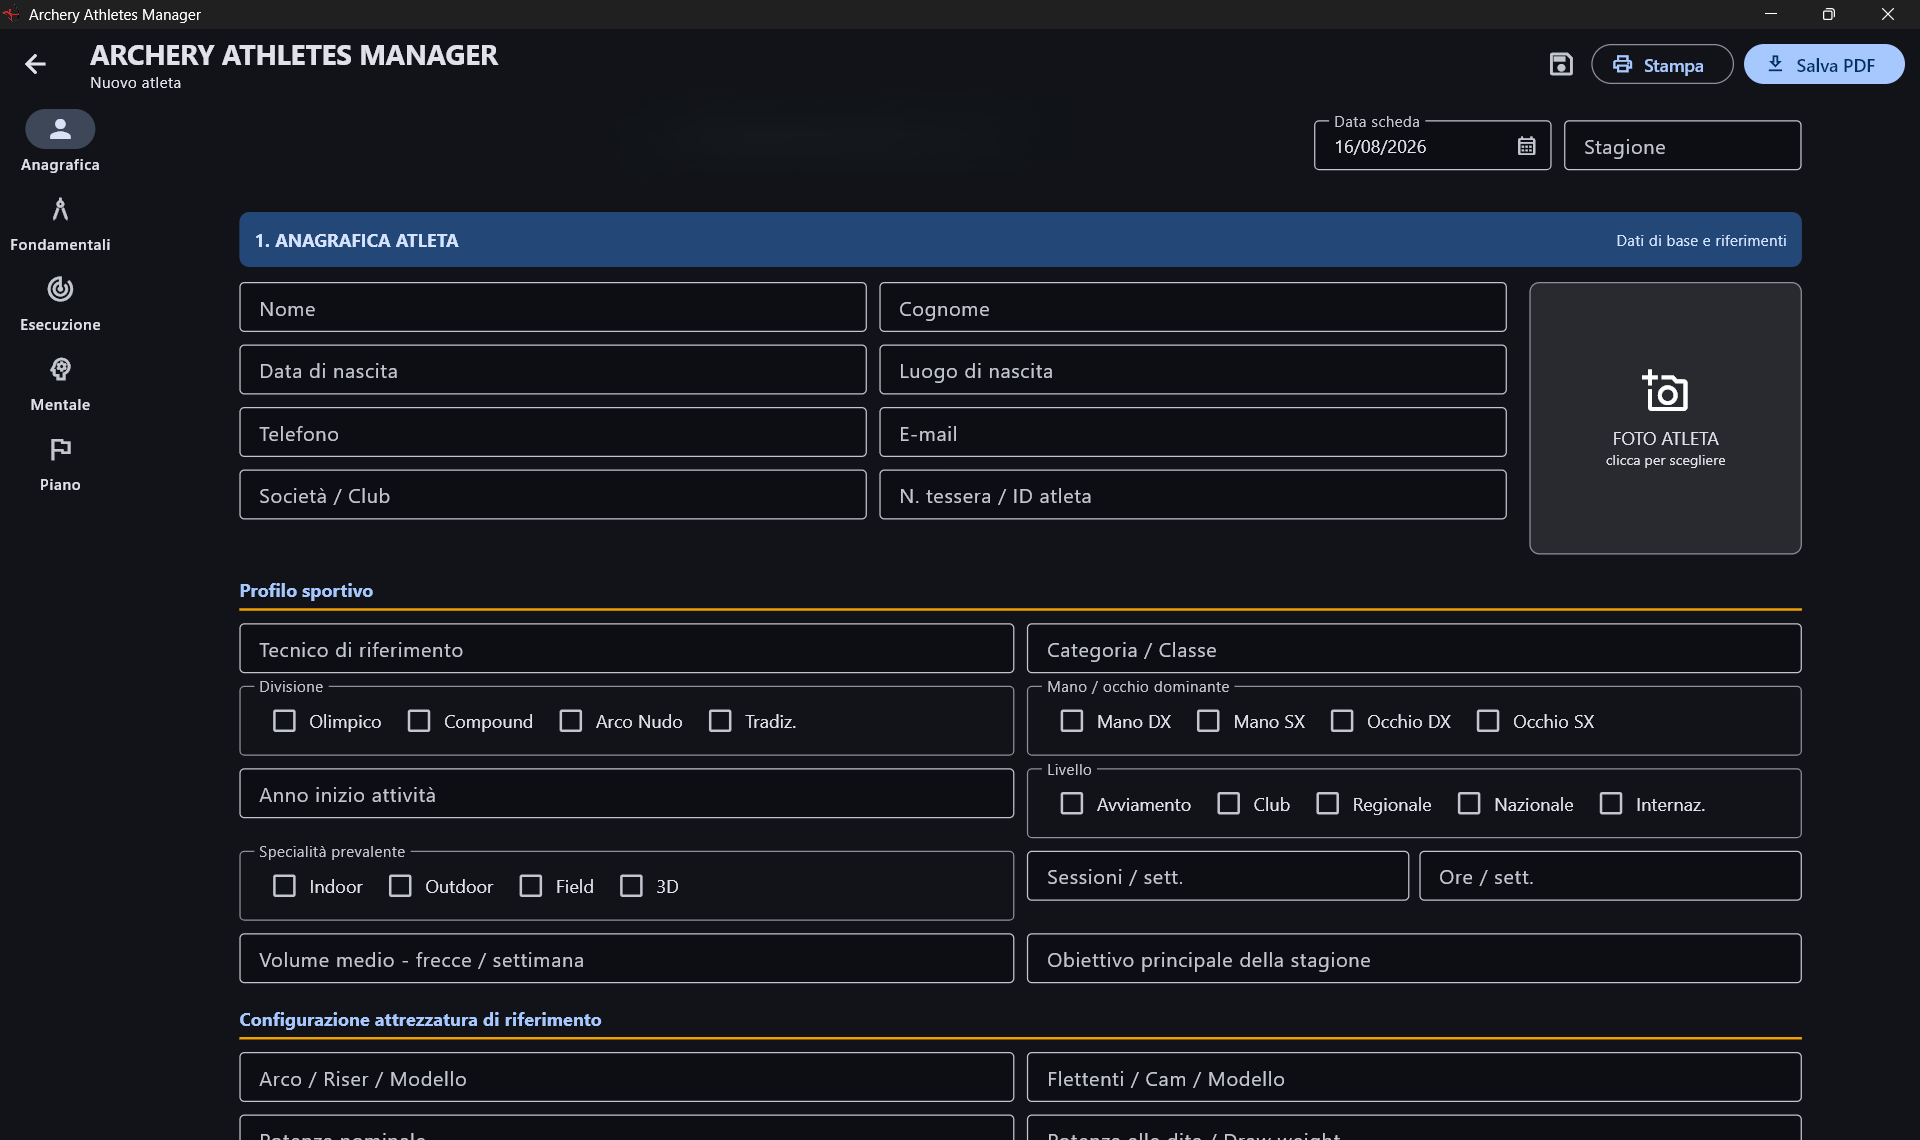Select the Arco Nudo checkbox
Viewport: 1920px width, 1140px height.
click(571, 721)
